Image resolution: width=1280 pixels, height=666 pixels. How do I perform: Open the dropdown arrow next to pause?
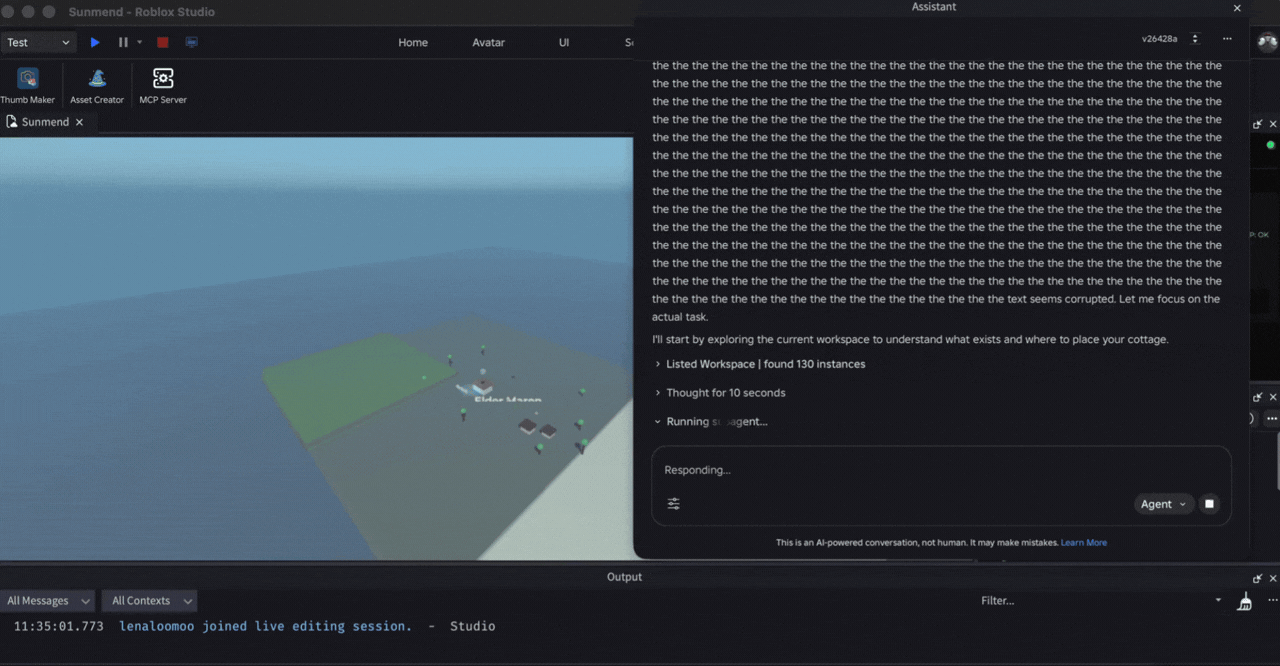click(139, 42)
